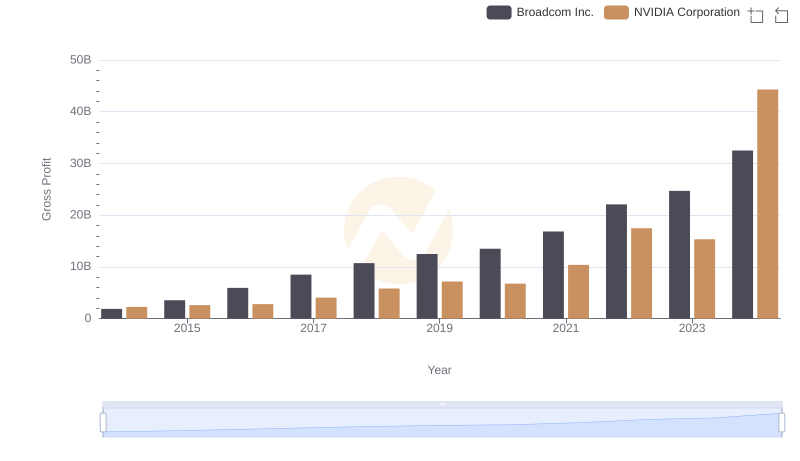Click the Broadcom bar for 2024
The width and height of the screenshot is (800, 461).
coord(742,235)
